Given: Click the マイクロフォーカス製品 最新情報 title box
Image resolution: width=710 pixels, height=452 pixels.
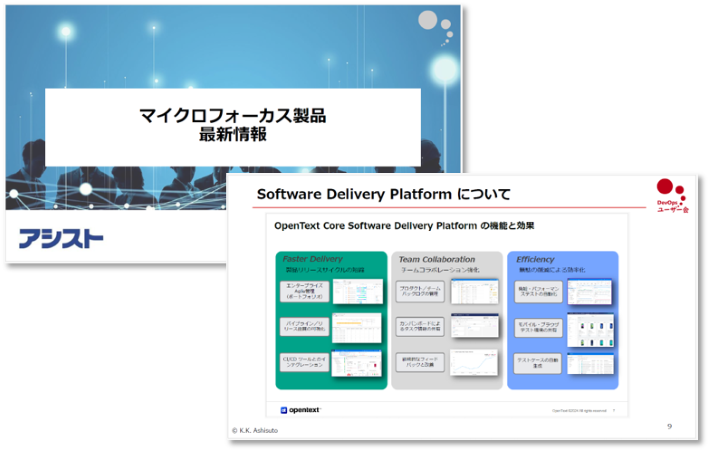Looking at the screenshot, I should tap(232, 126).
